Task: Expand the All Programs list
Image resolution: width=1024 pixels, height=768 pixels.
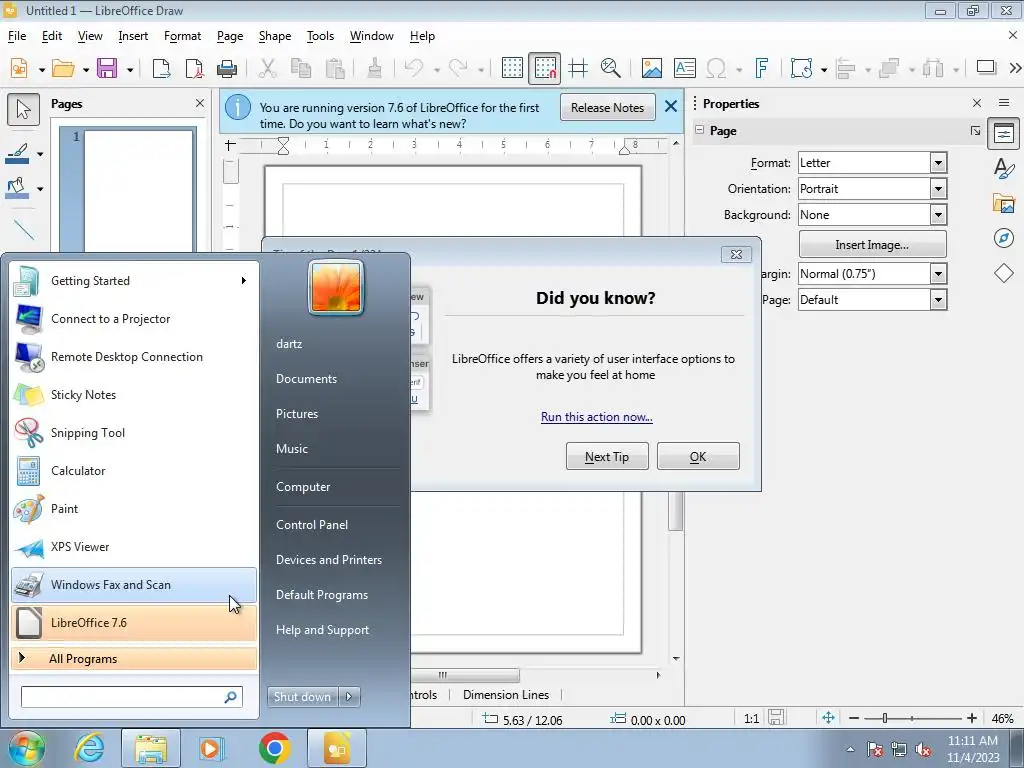Action: coord(134,658)
